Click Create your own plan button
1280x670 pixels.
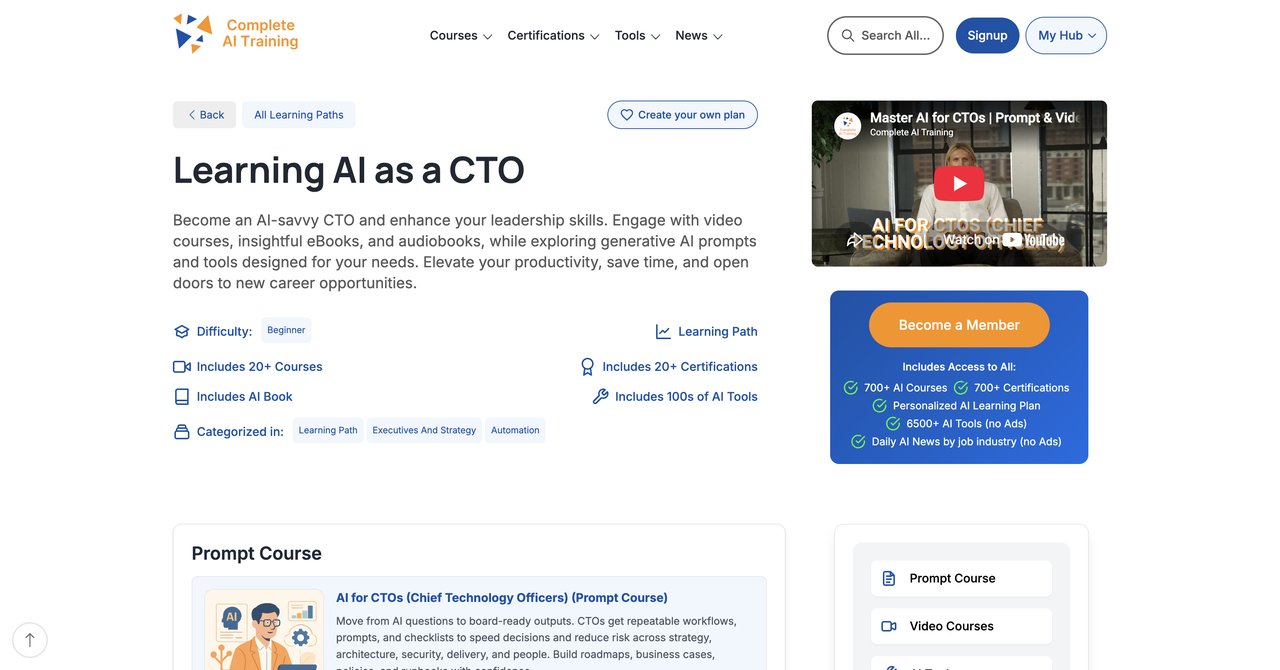tap(682, 115)
